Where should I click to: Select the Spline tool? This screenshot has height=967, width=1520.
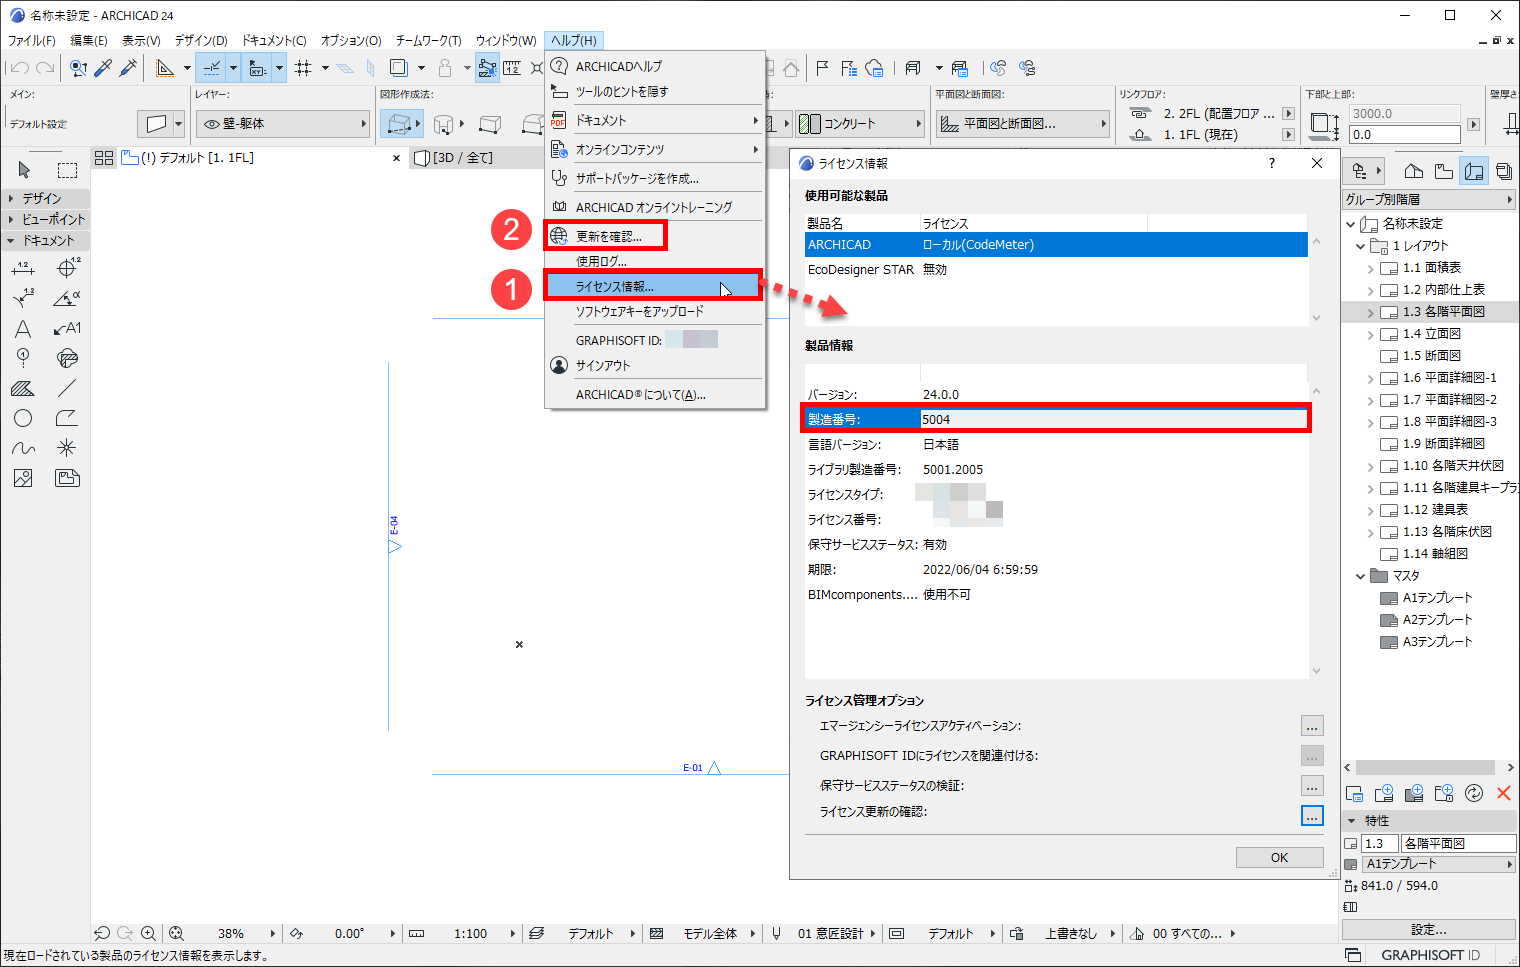(23, 448)
